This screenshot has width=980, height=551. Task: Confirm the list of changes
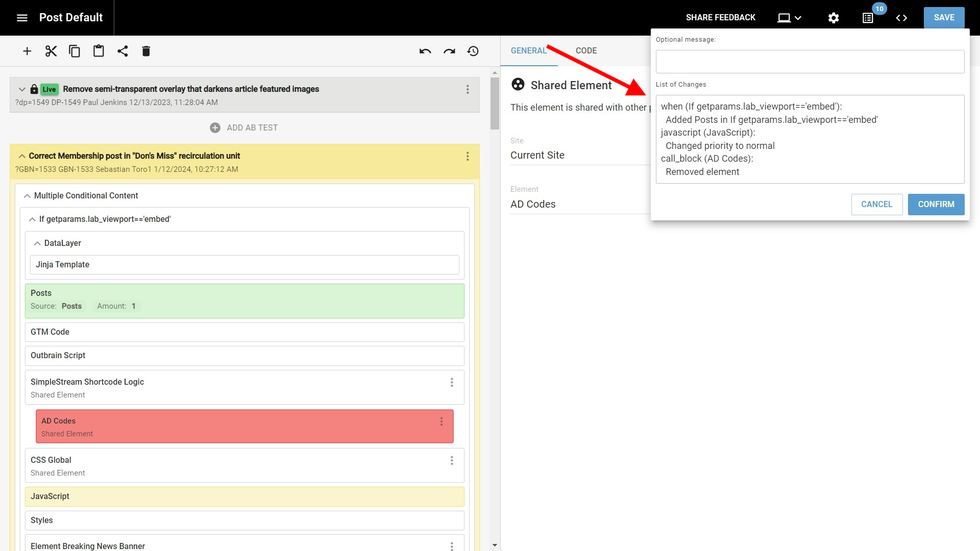[935, 204]
